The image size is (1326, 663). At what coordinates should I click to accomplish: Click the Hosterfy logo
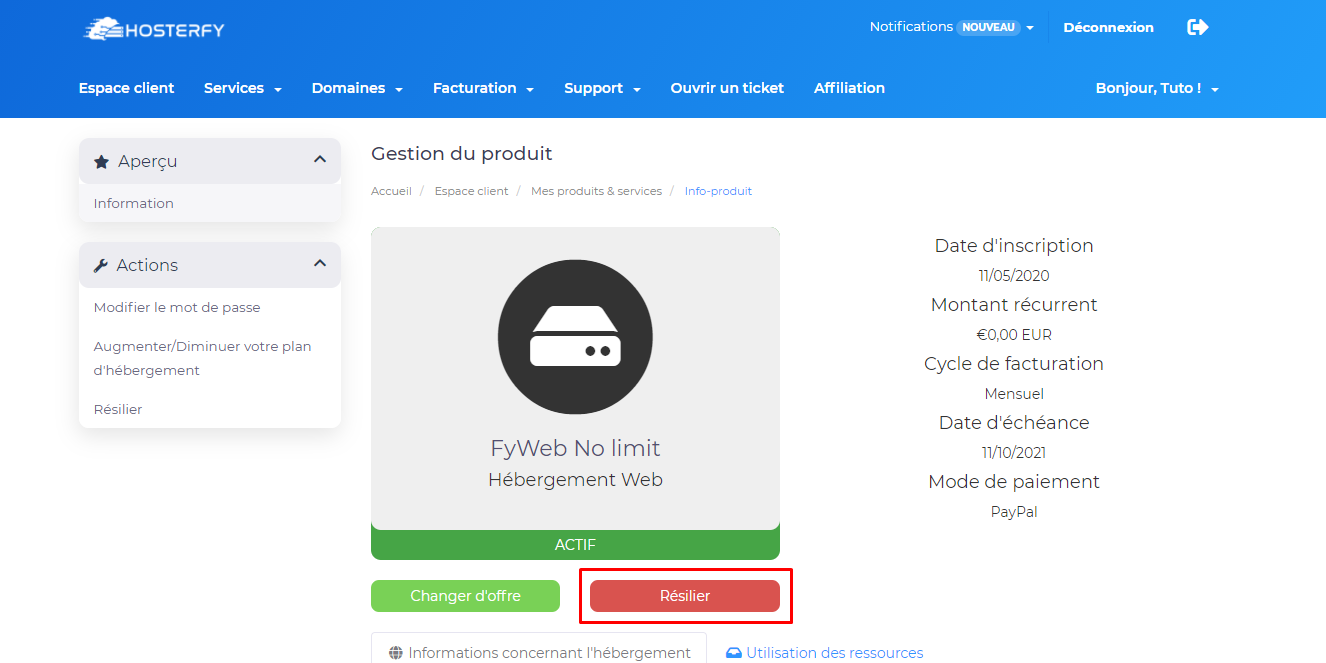[154, 29]
